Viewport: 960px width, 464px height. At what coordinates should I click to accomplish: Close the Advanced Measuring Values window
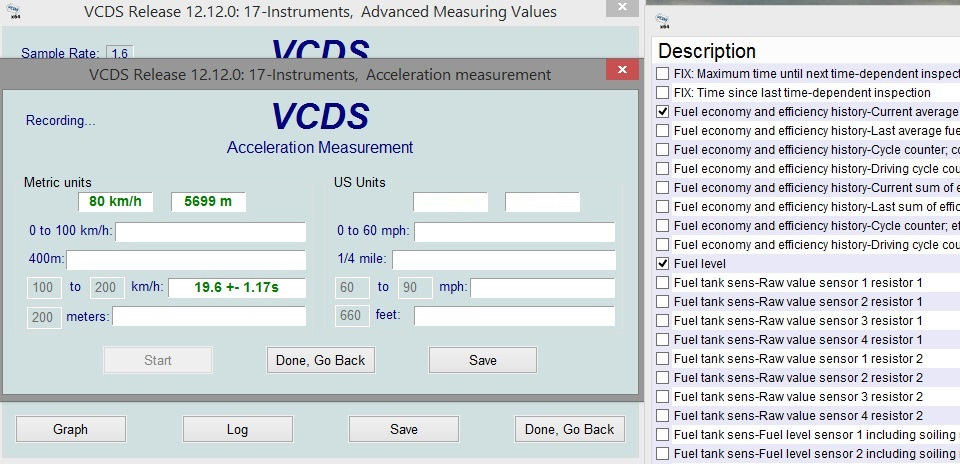point(622,7)
